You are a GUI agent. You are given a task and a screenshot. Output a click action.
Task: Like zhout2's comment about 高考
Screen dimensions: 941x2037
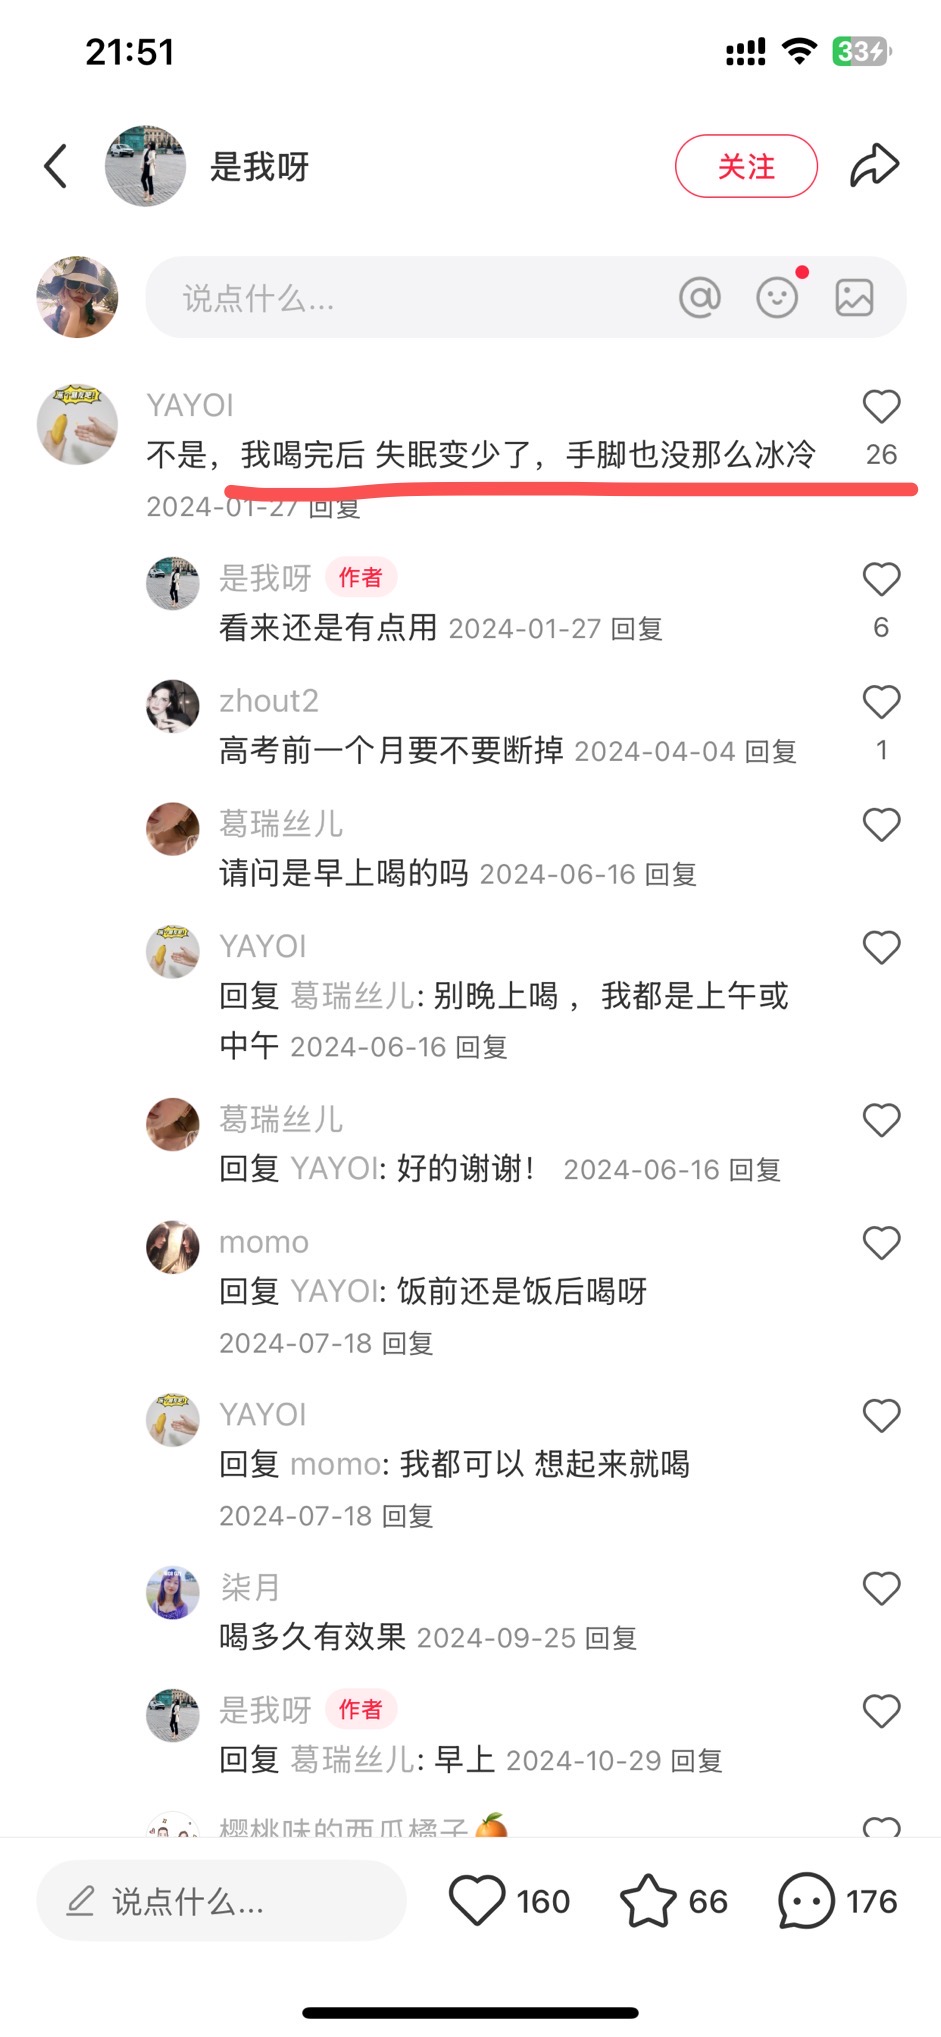881,701
